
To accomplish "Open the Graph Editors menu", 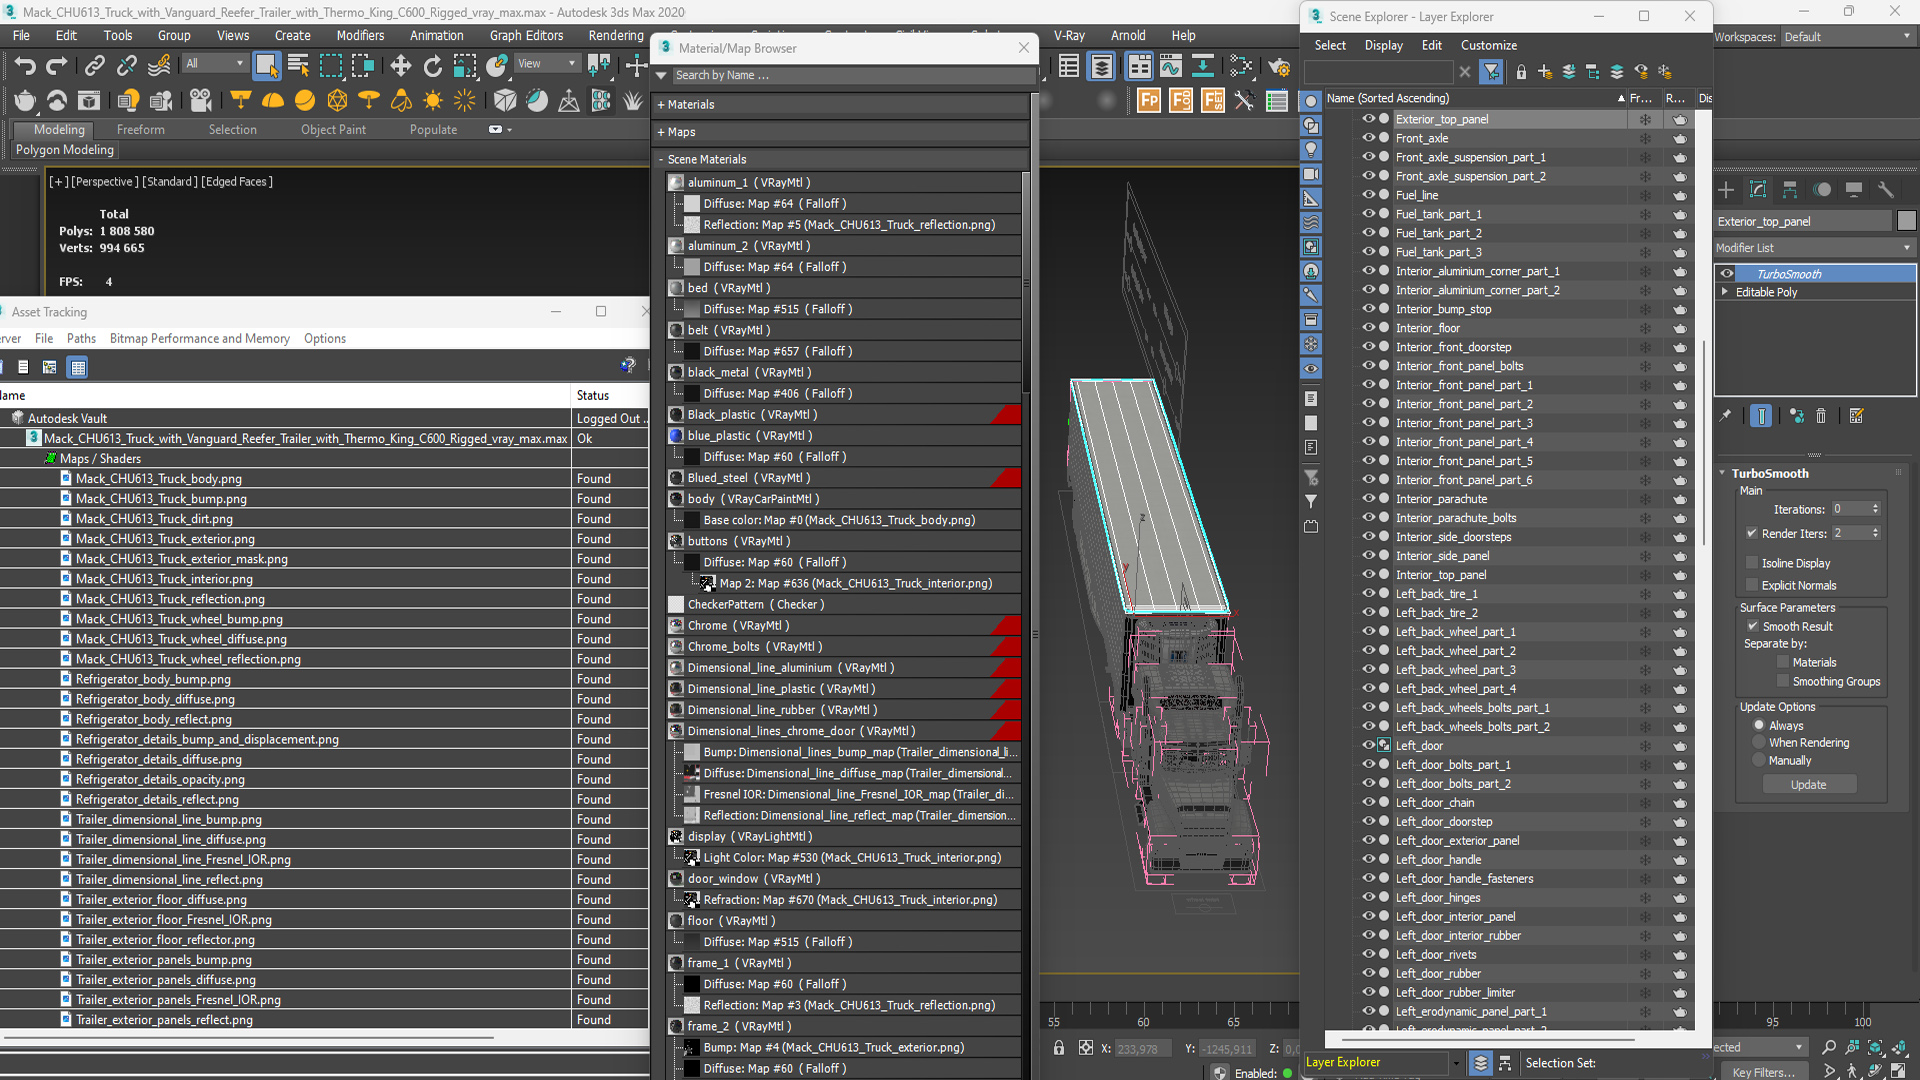I will (526, 35).
